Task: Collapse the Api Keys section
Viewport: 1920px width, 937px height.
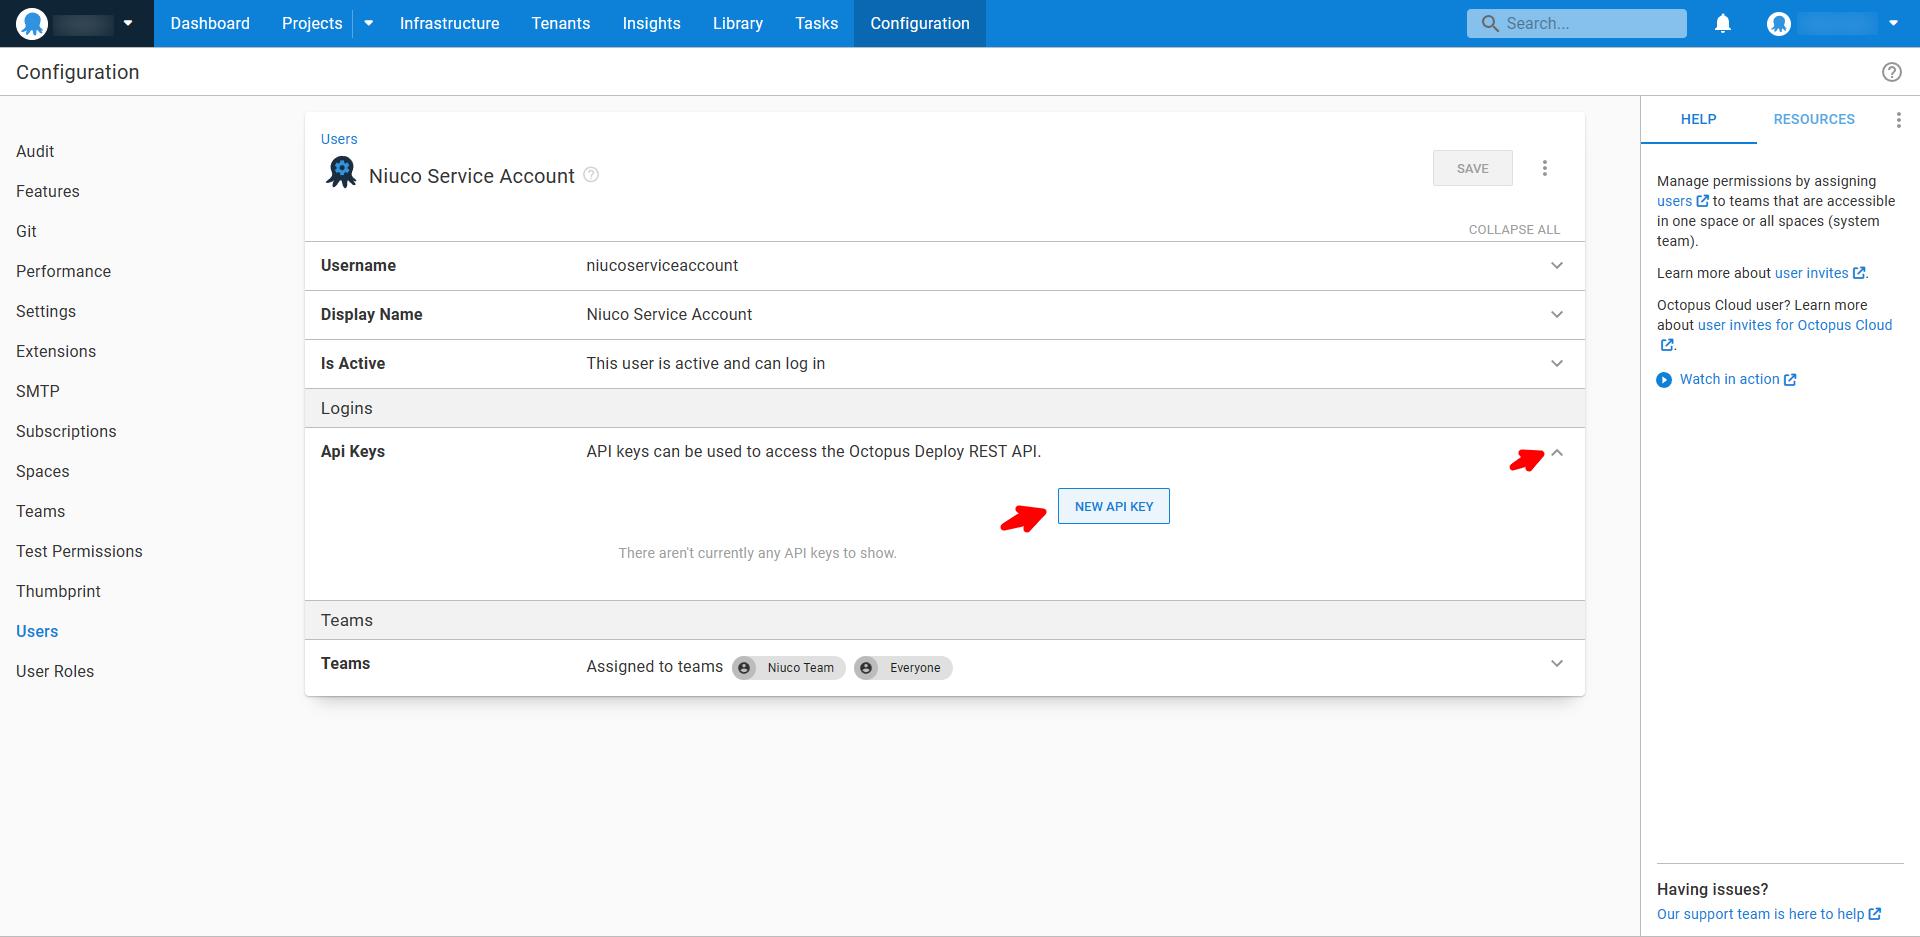Action: (1557, 453)
